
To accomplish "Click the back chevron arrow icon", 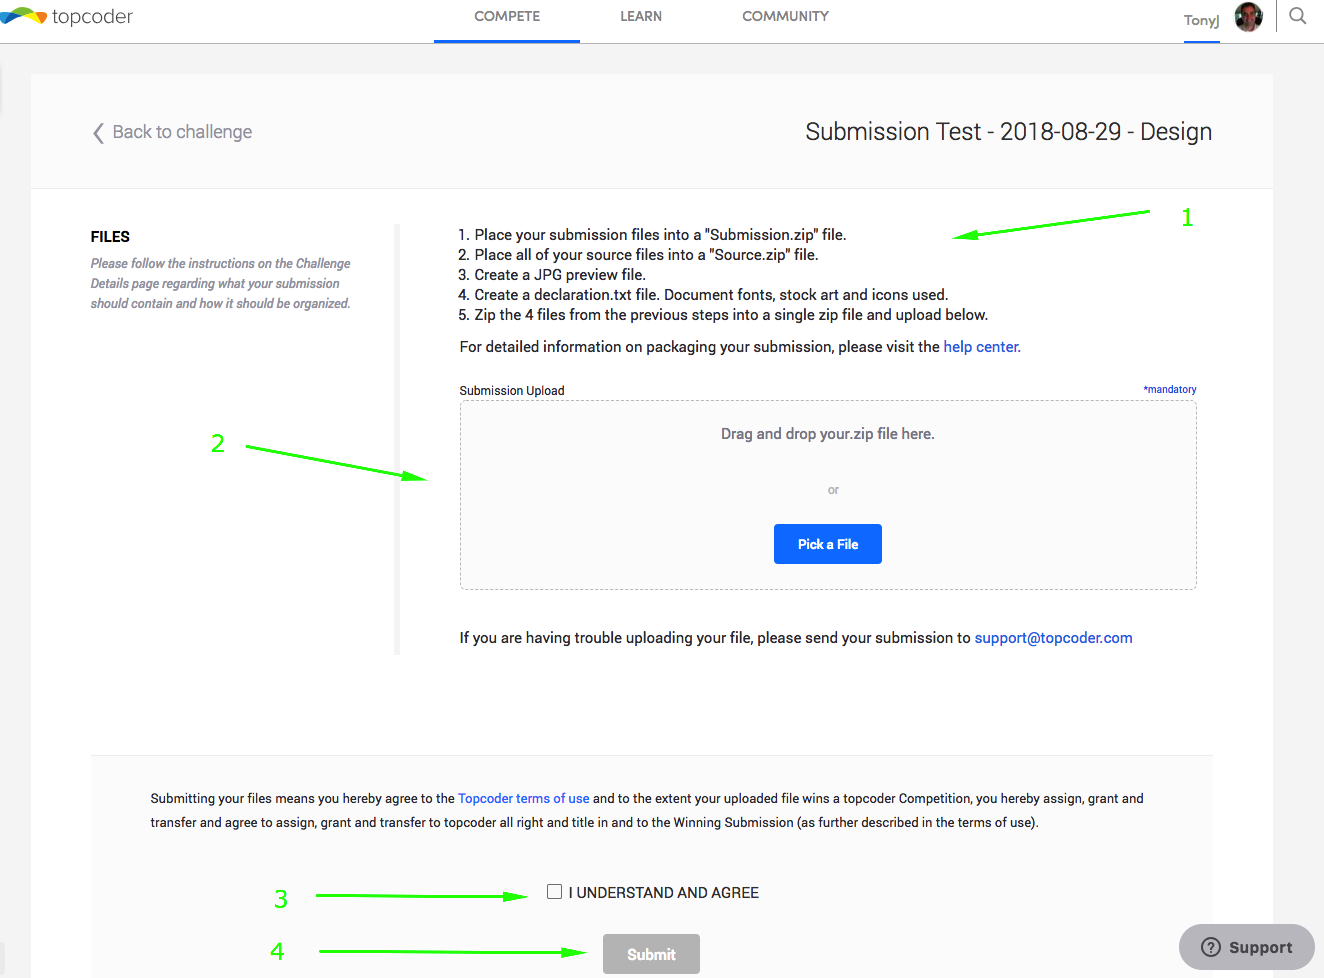I will click(x=98, y=133).
